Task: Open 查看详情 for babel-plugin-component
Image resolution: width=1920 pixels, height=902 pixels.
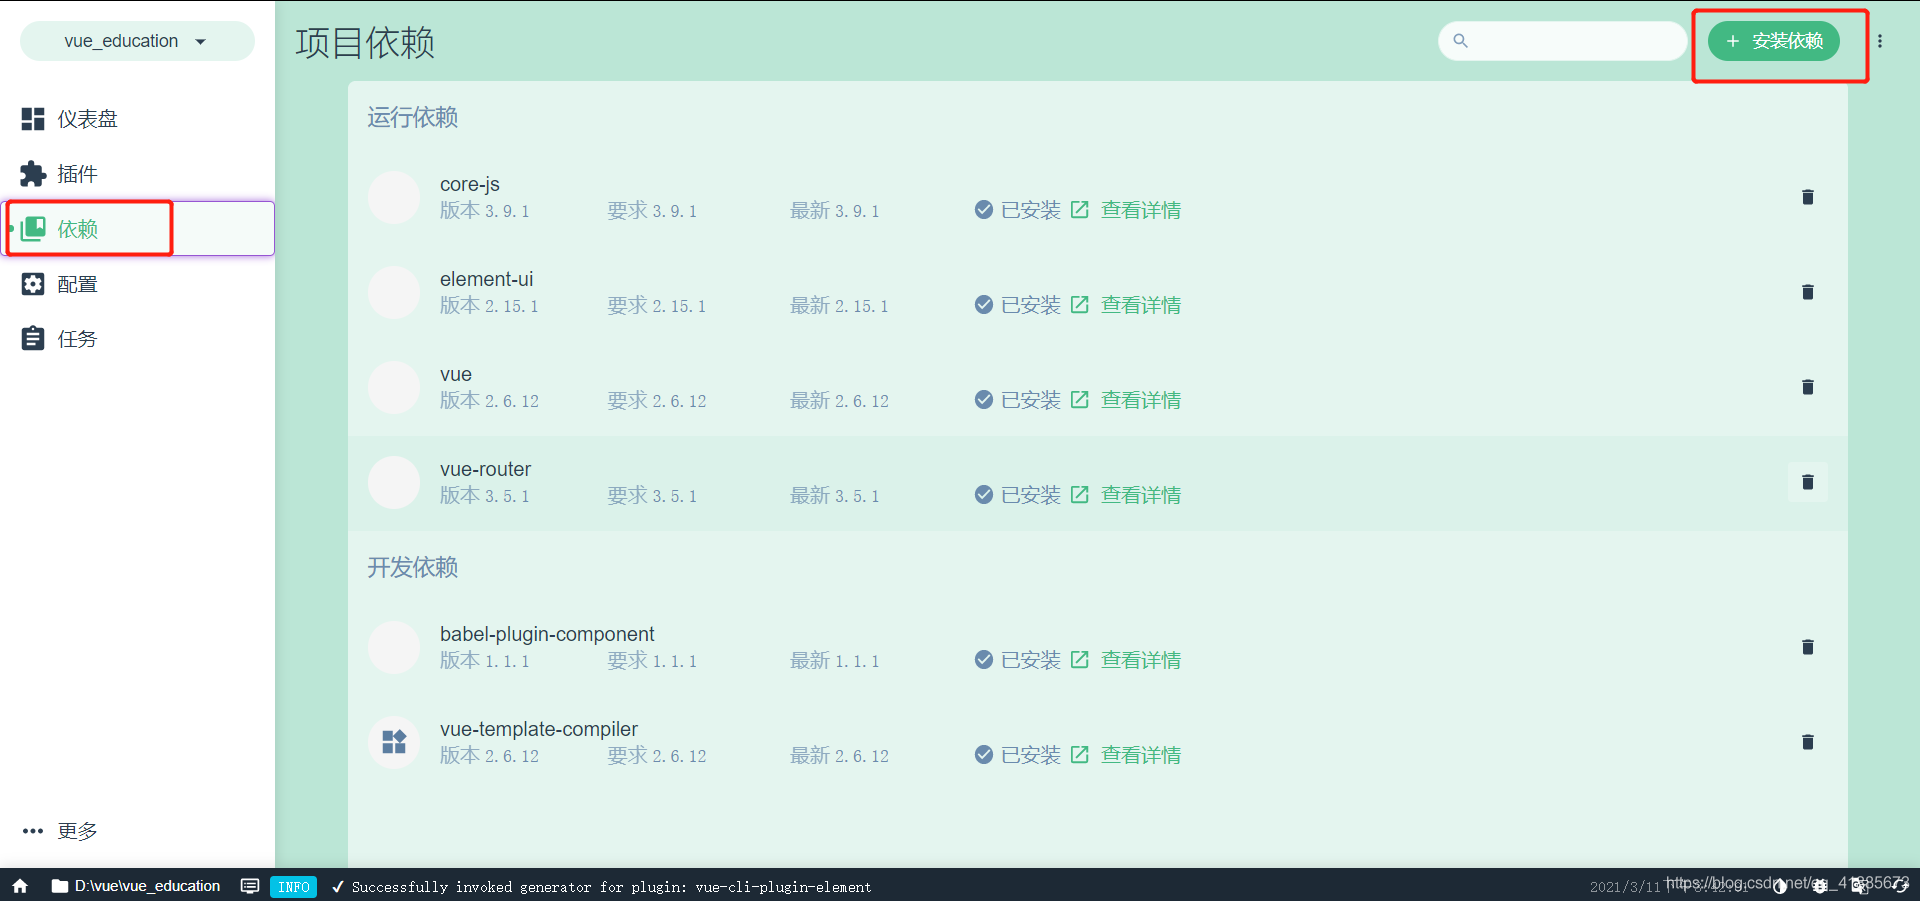Action: point(1141,660)
